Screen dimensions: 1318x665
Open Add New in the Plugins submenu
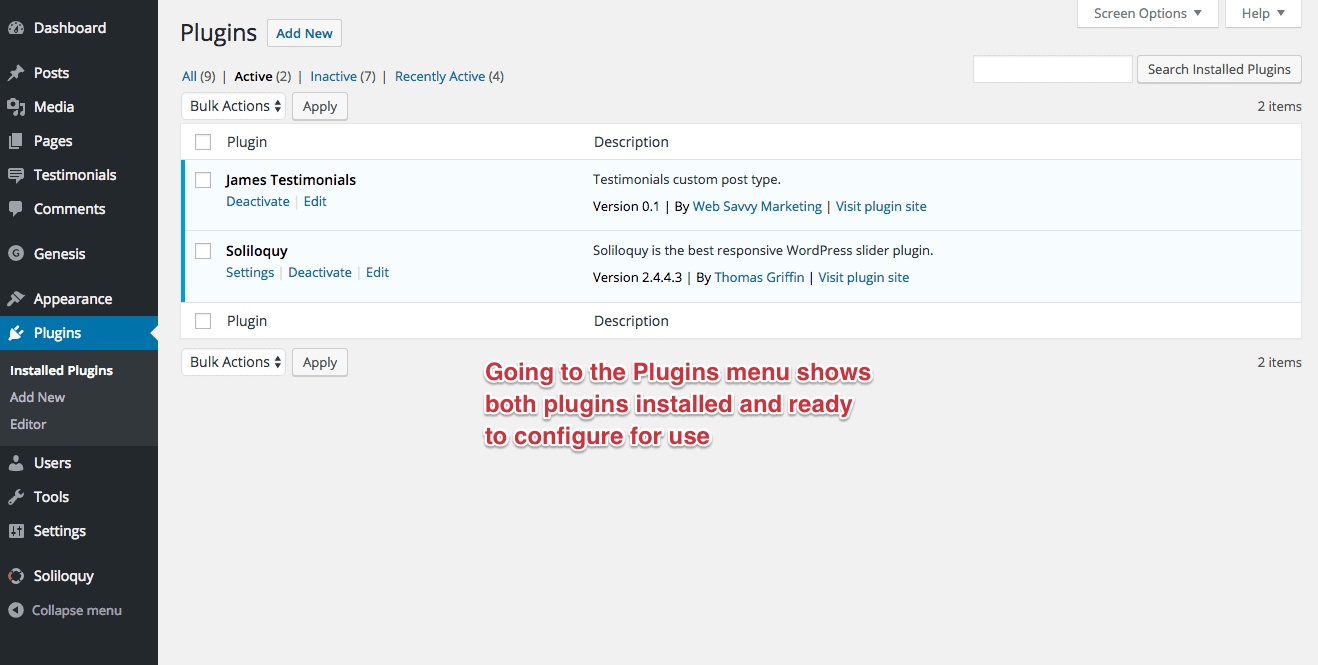pos(38,397)
